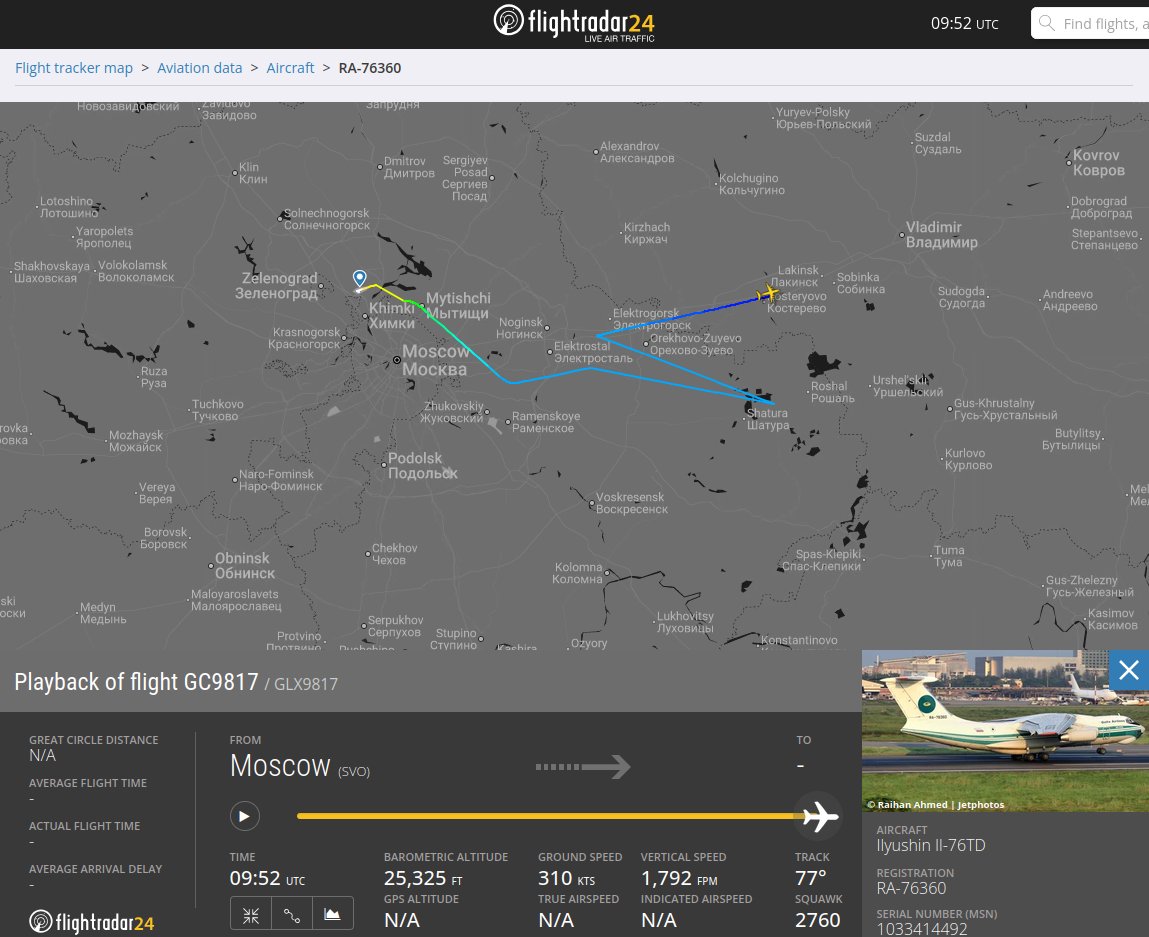Click the Moscow label on the map

(435, 360)
